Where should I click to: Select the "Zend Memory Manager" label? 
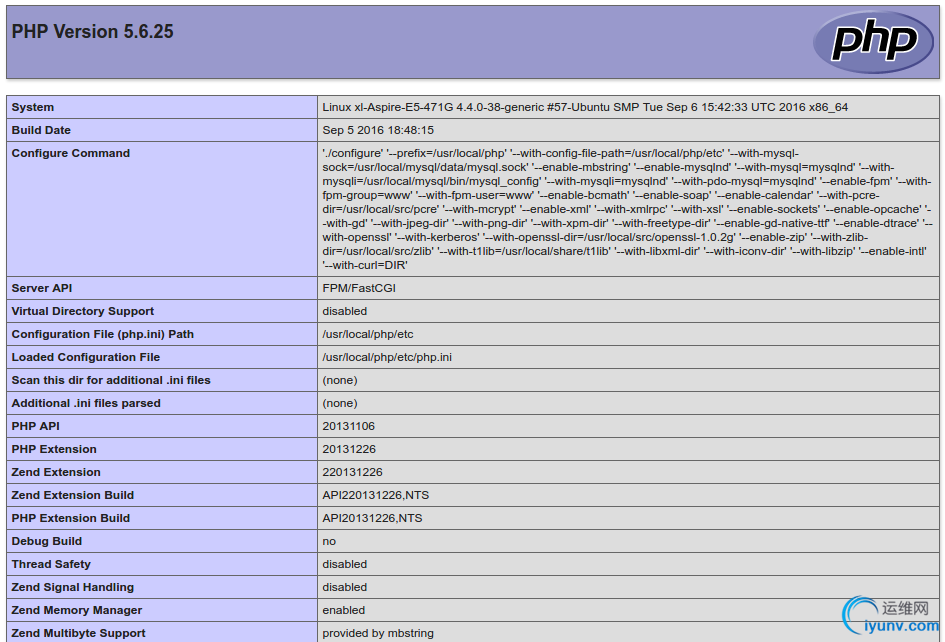click(77, 610)
